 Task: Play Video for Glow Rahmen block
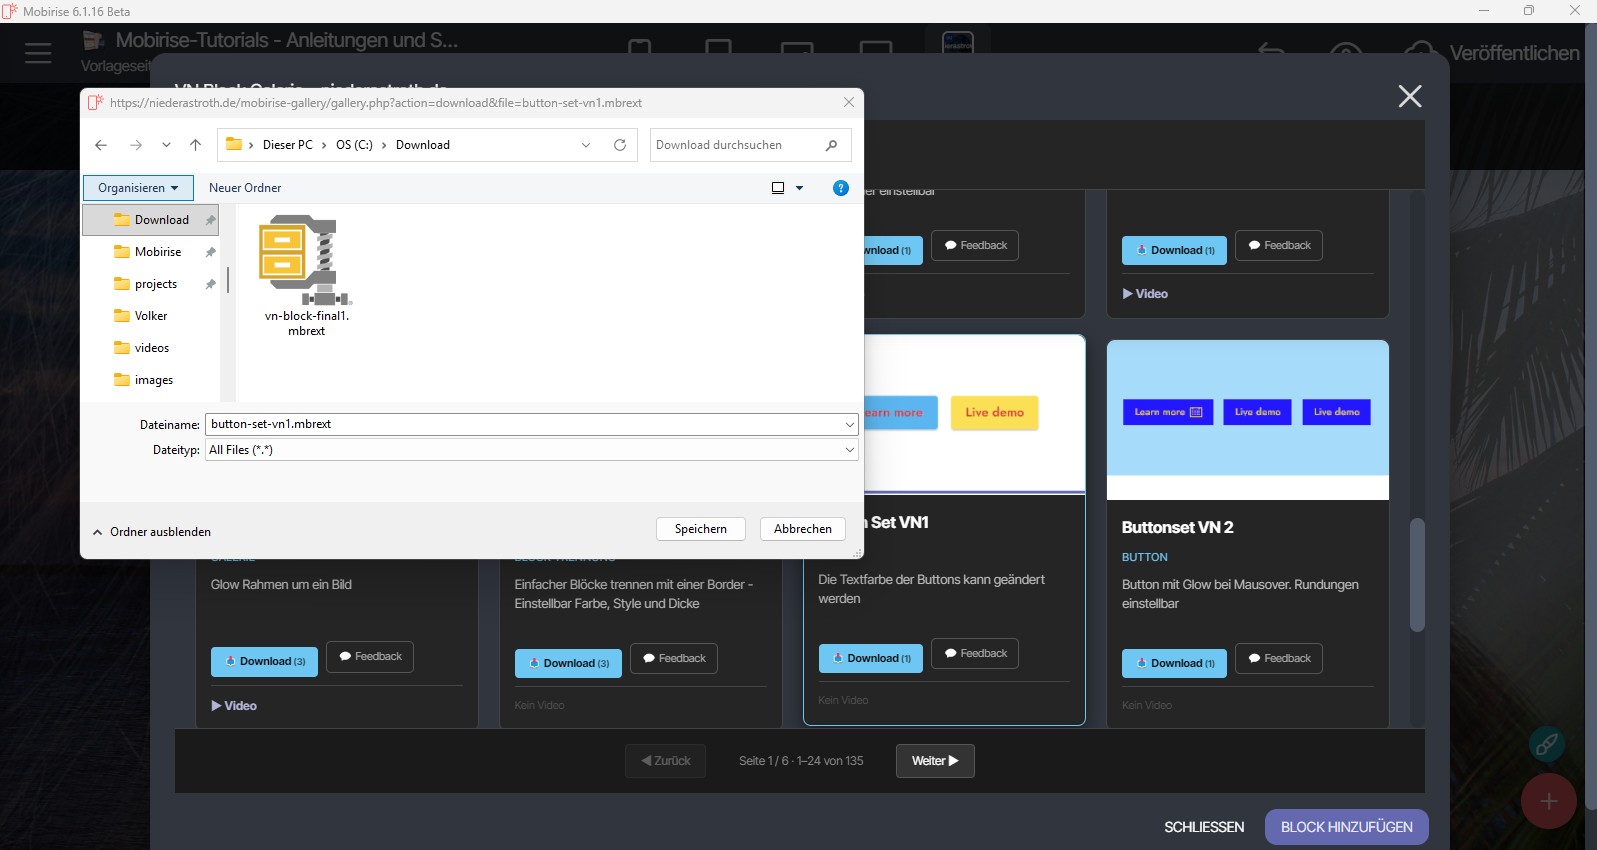tap(234, 706)
